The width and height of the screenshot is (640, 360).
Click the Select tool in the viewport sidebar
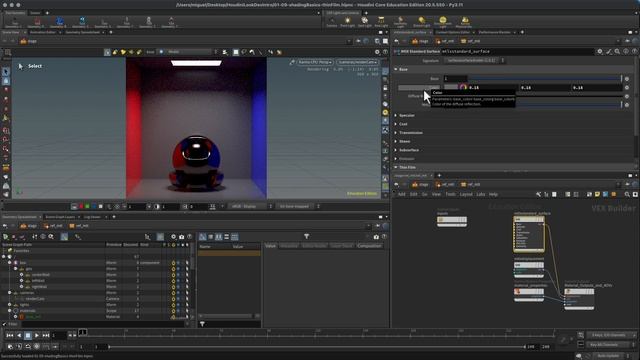tap(6, 72)
